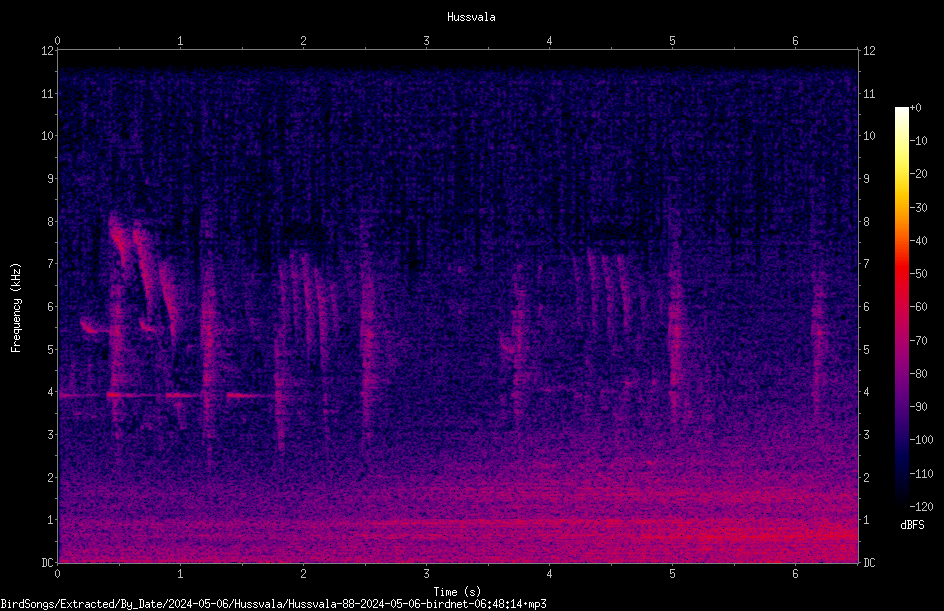Click the 4 kHz tick on right axis
This screenshot has width=944, height=611.
tap(866, 392)
